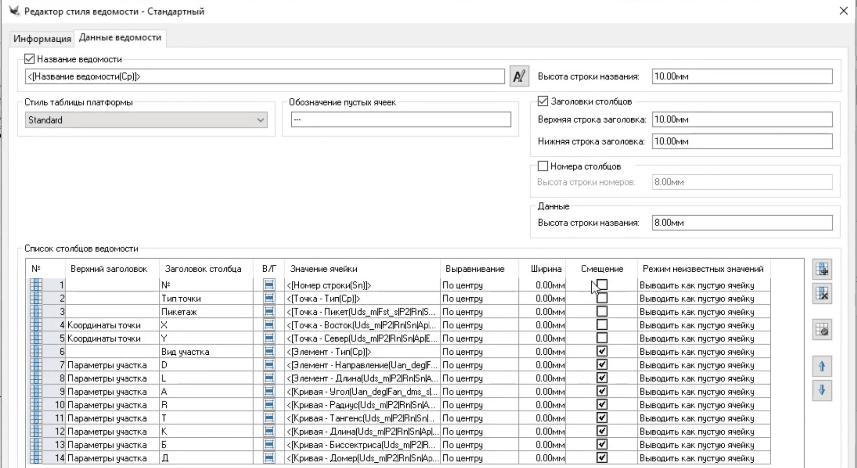The image size is (857, 468).
Task: Select the Данные ведомости tab
Action: pyautogui.click(x=120, y=38)
